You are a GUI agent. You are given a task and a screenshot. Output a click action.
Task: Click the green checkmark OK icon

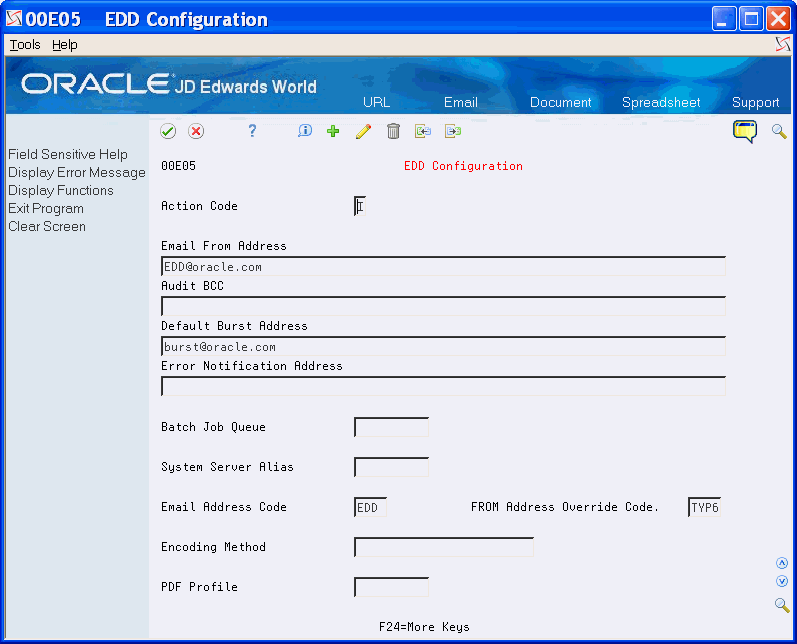tap(168, 131)
